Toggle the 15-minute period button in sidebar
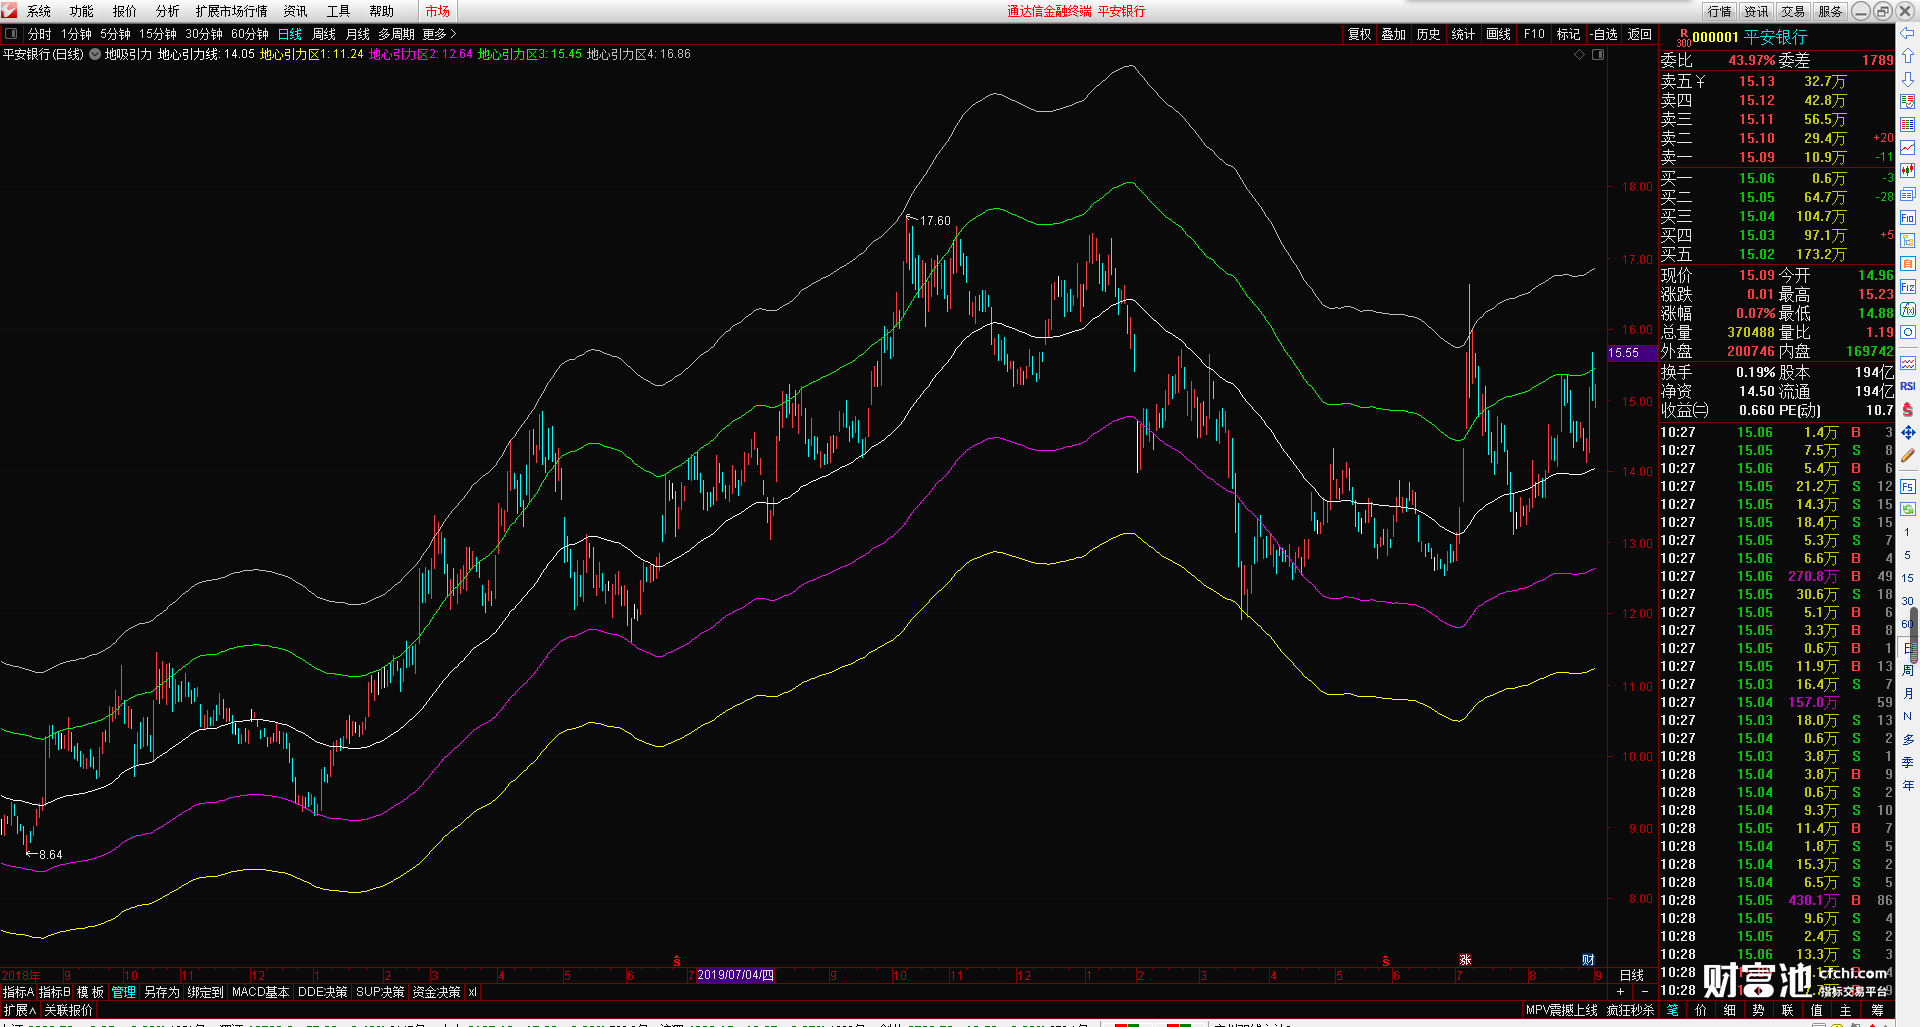 [x=1908, y=578]
